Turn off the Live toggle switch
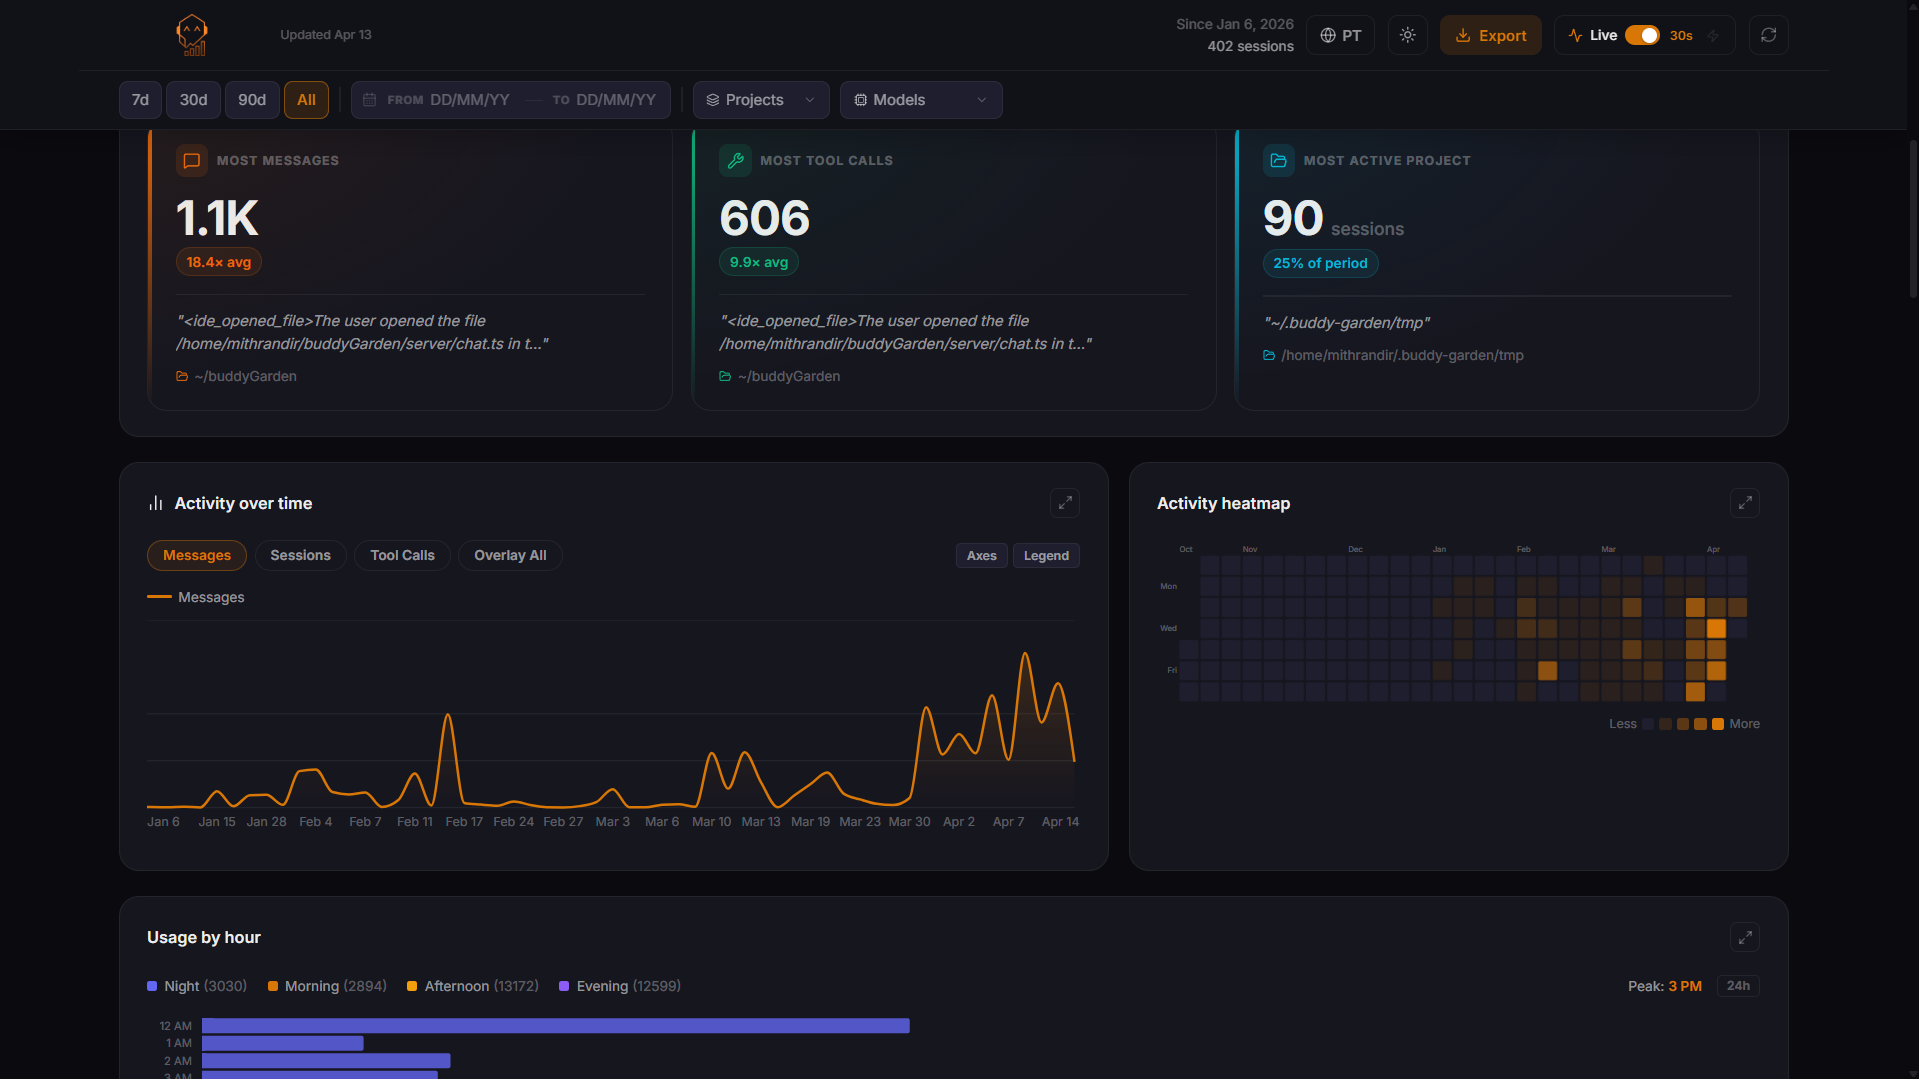1919x1079 pixels. pos(1641,35)
